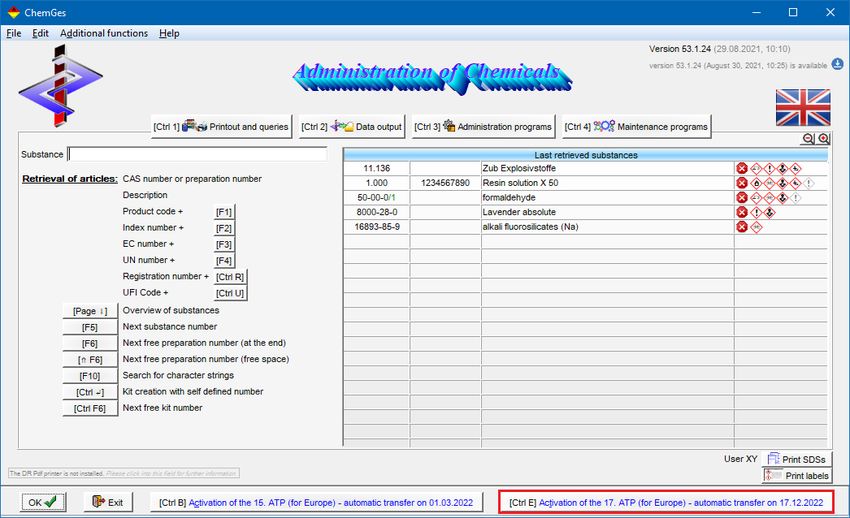Click Ctrl F6 Next free kit number button
This screenshot has width=850, height=518.
90,409
